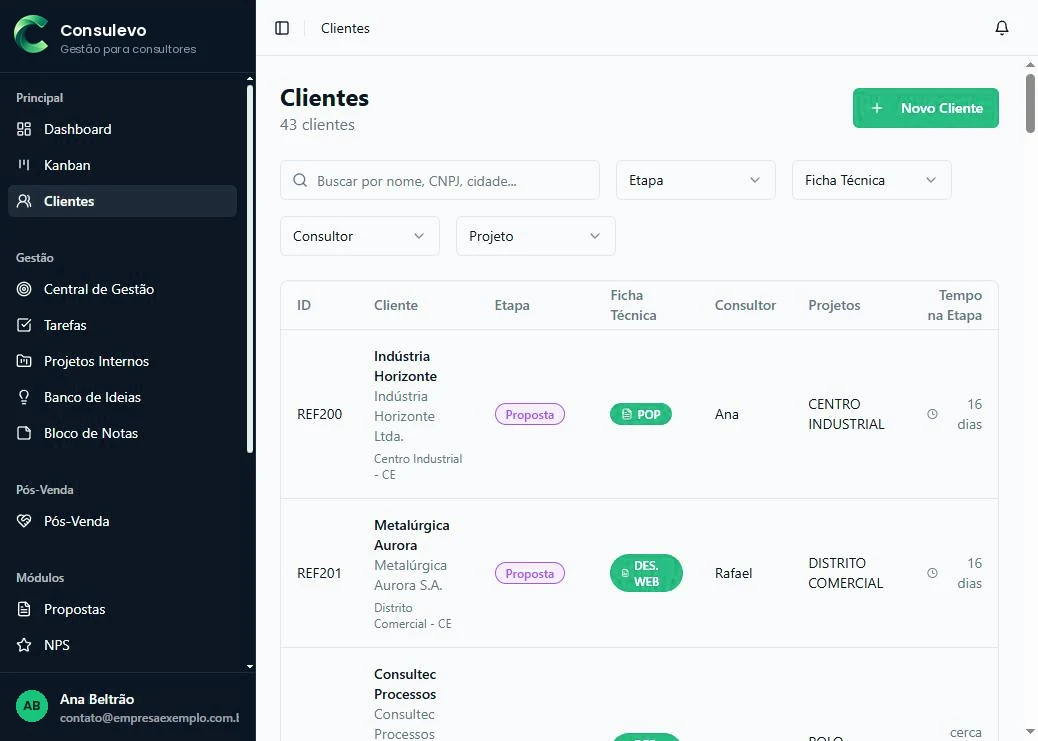
Task: Click the document icon in POP badge
Action: (626, 414)
